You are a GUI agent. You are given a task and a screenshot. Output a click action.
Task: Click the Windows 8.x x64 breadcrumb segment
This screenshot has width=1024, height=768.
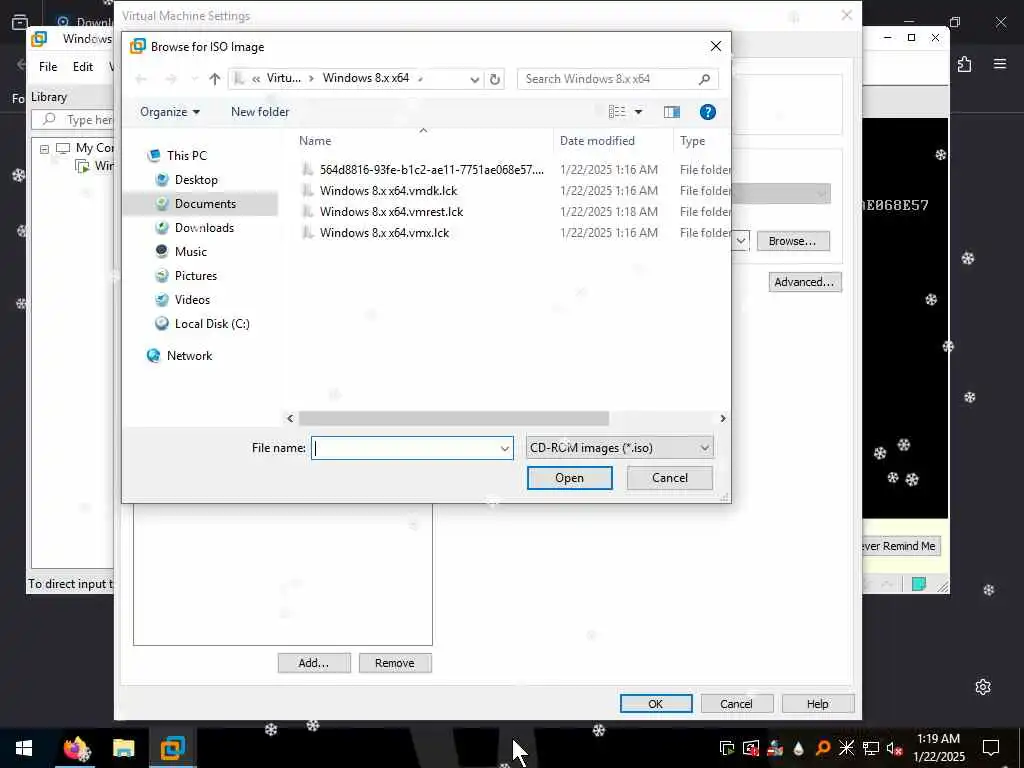pos(366,78)
